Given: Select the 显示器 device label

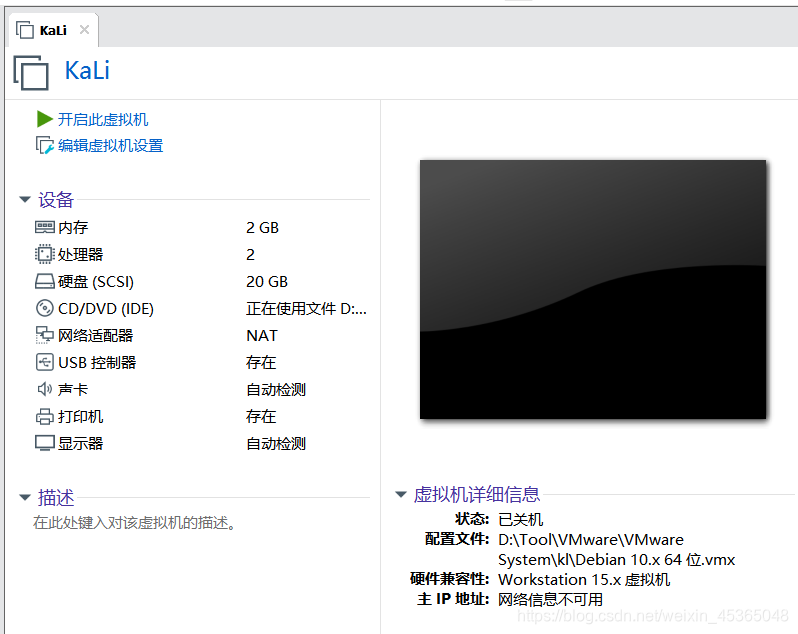Looking at the screenshot, I should (80, 444).
